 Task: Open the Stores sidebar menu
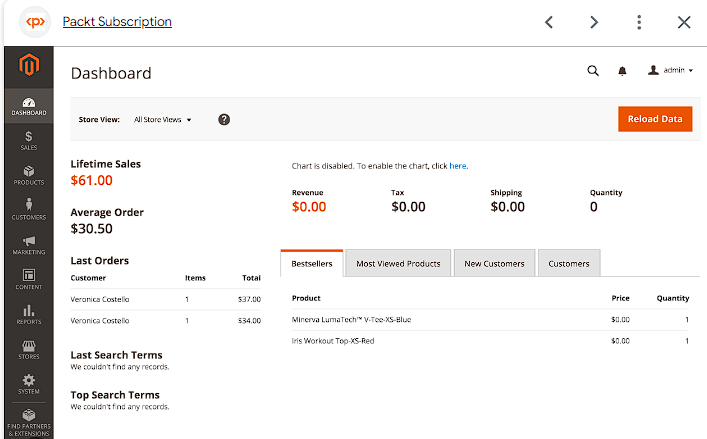pos(29,349)
